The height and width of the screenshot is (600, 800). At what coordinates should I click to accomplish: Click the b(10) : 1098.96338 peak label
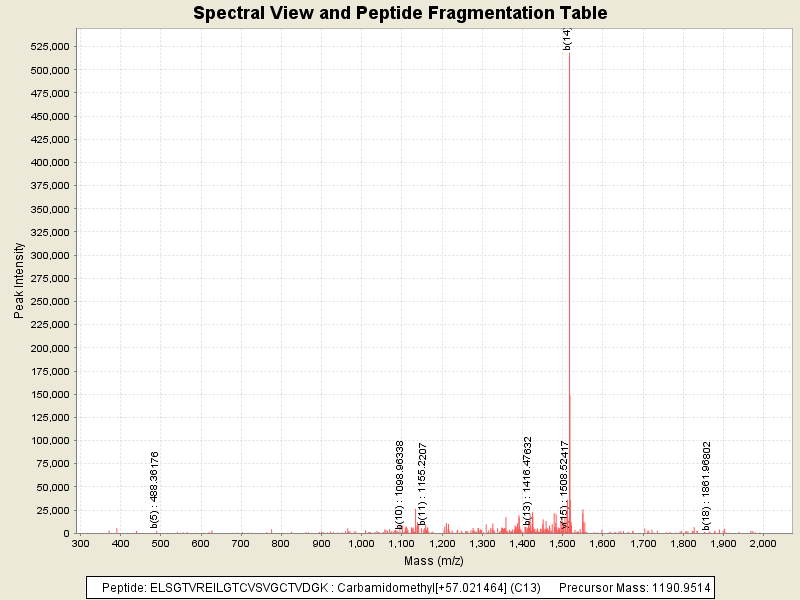pos(399,484)
